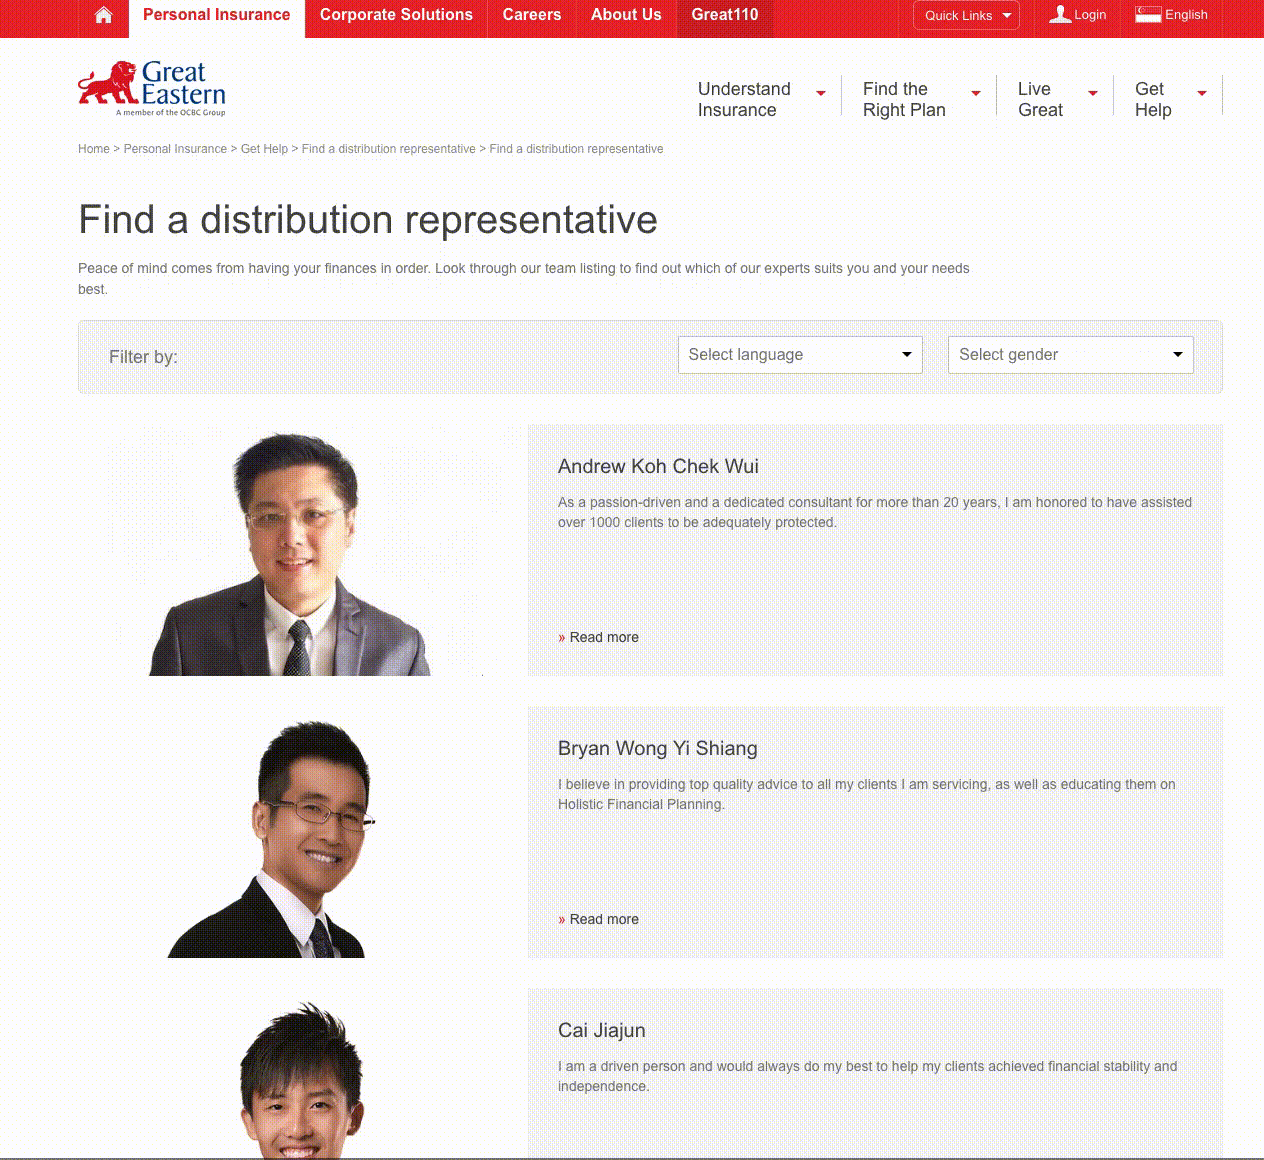
Task: Click the Personal Insurance breadcrumb link
Action: [x=175, y=149]
